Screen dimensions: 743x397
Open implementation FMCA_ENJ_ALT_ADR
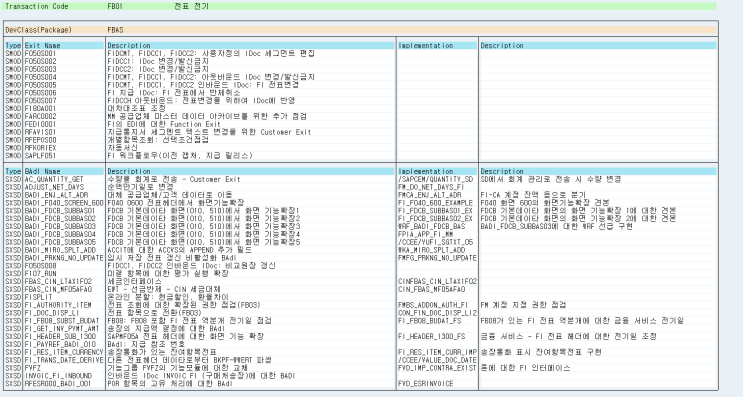(x=429, y=195)
